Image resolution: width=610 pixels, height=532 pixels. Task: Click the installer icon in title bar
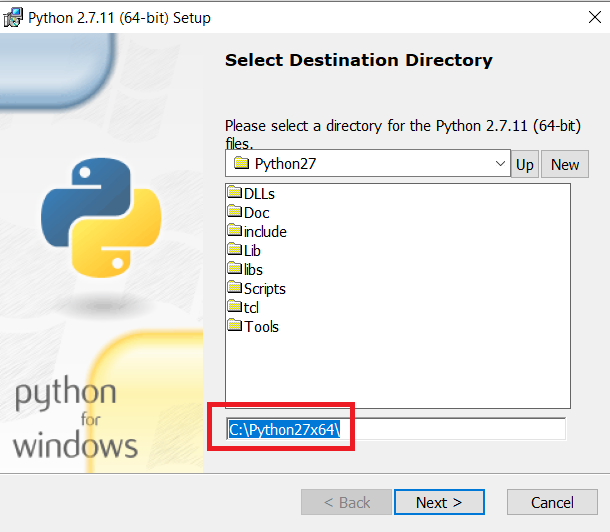point(13,18)
